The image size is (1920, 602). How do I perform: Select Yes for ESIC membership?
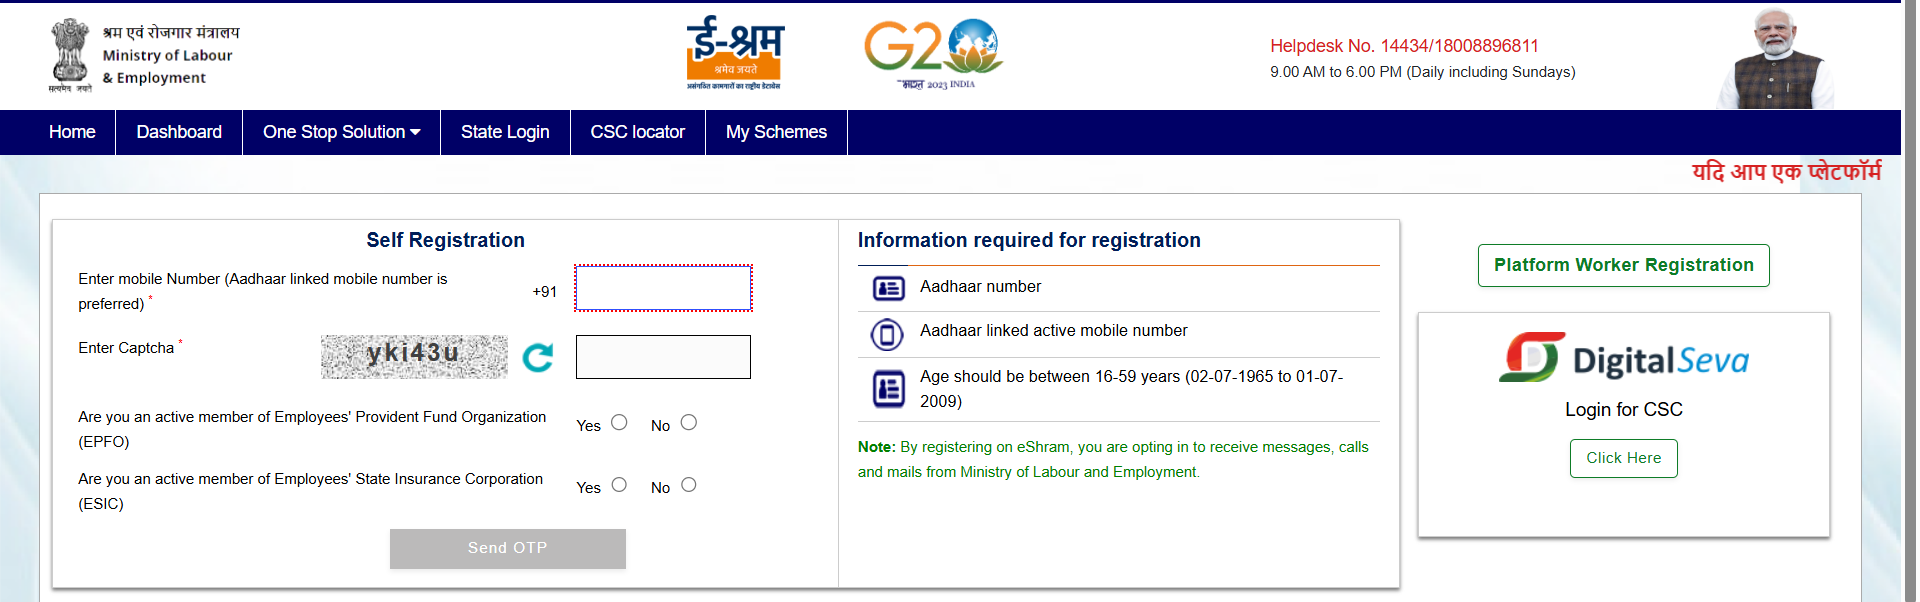[x=619, y=485]
